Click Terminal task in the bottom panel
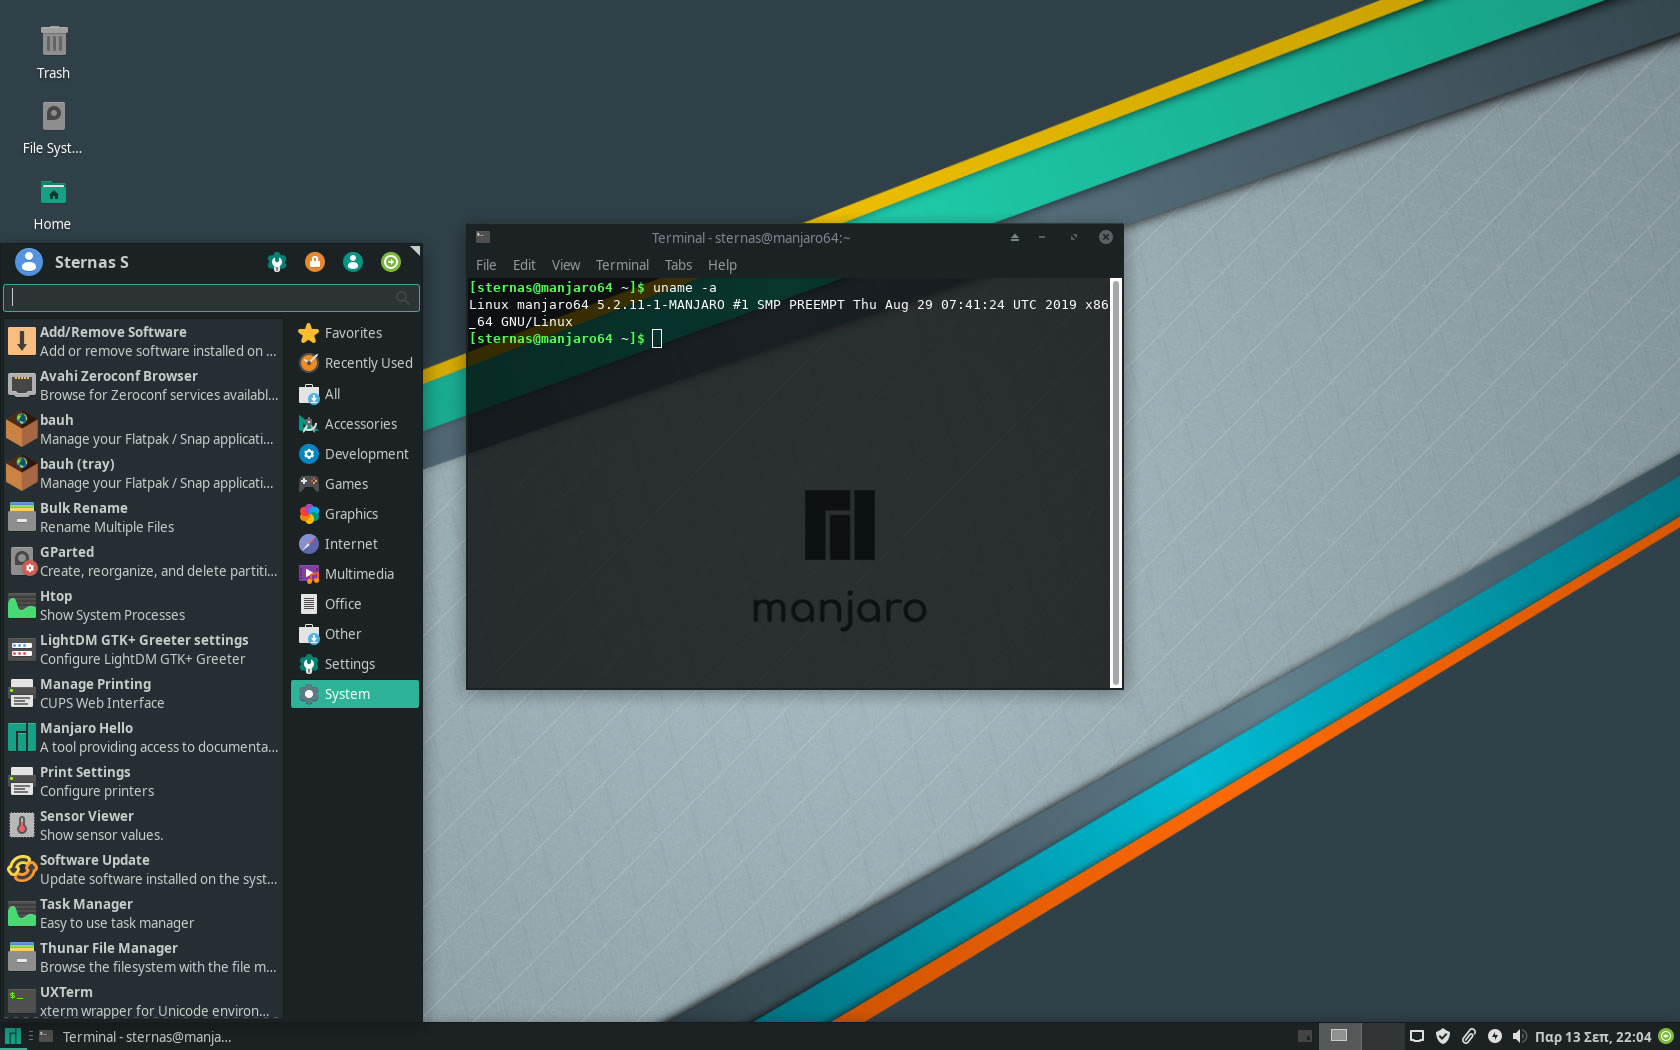 tap(135, 1037)
